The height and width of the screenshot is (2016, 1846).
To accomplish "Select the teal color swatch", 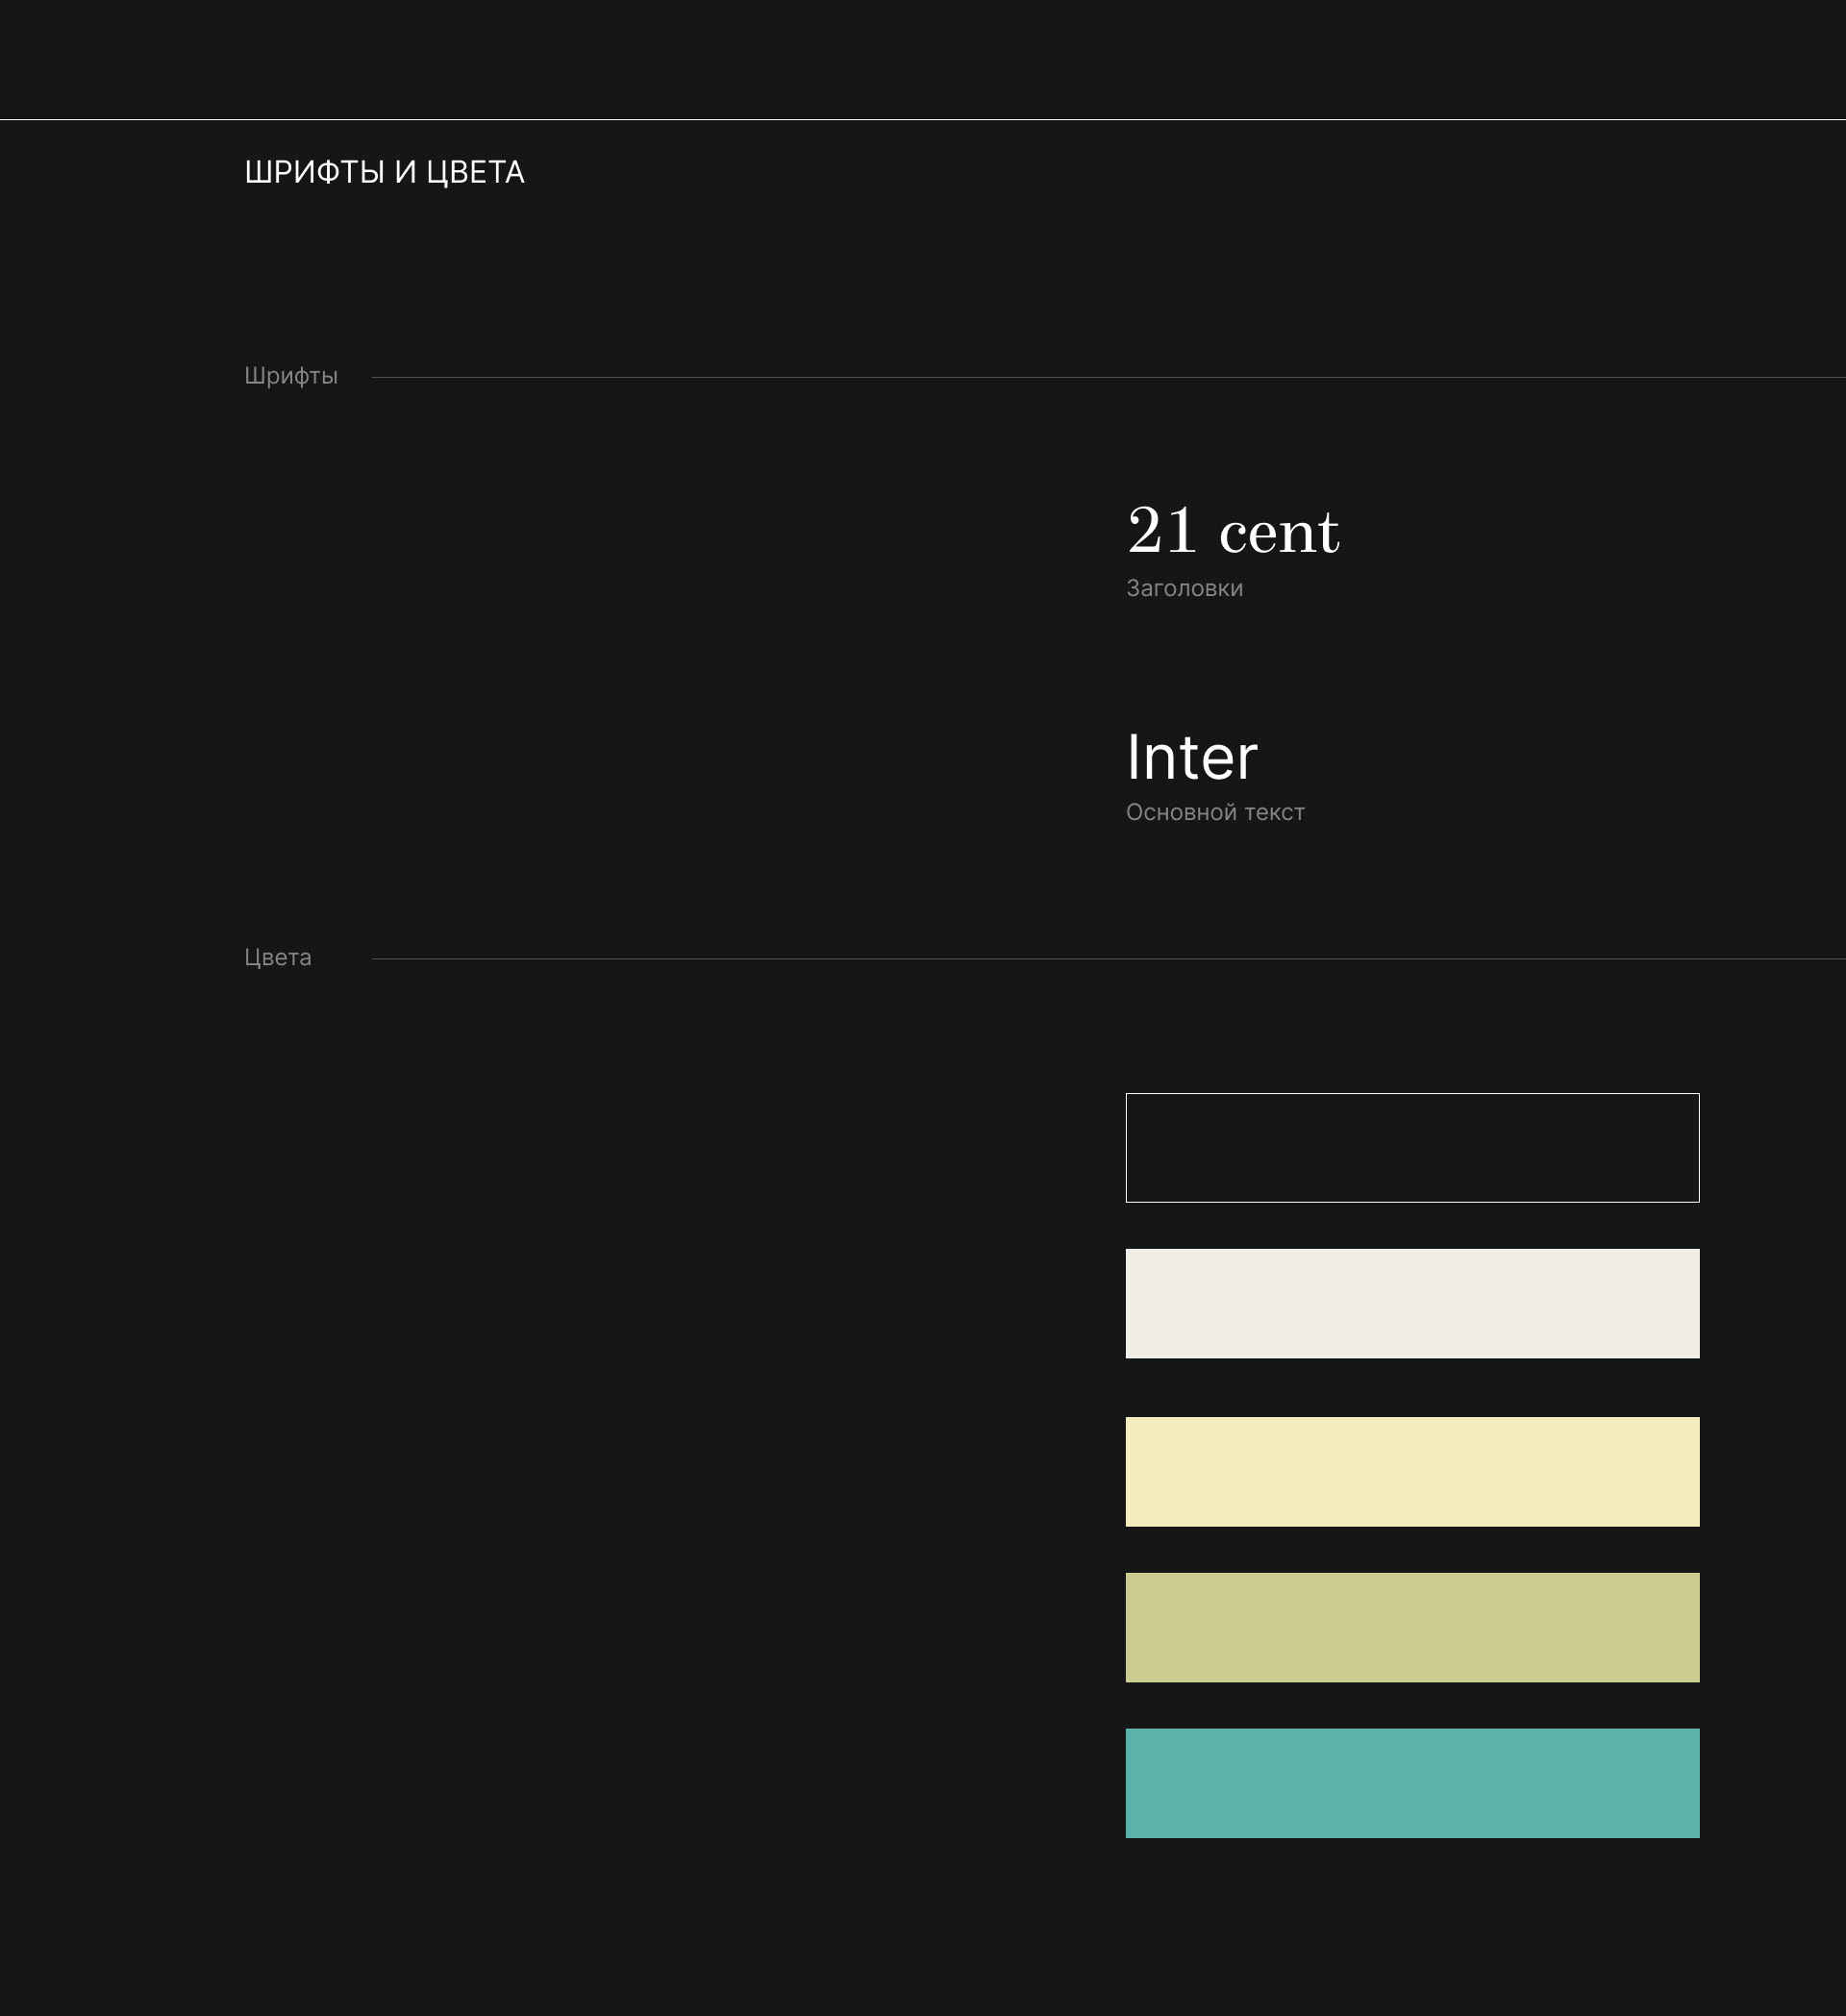I will [1412, 1783].
